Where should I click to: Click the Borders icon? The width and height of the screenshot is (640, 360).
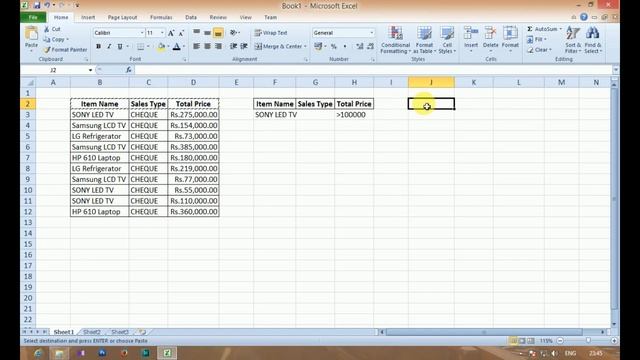pyautogui.click(x=140, y=47)
